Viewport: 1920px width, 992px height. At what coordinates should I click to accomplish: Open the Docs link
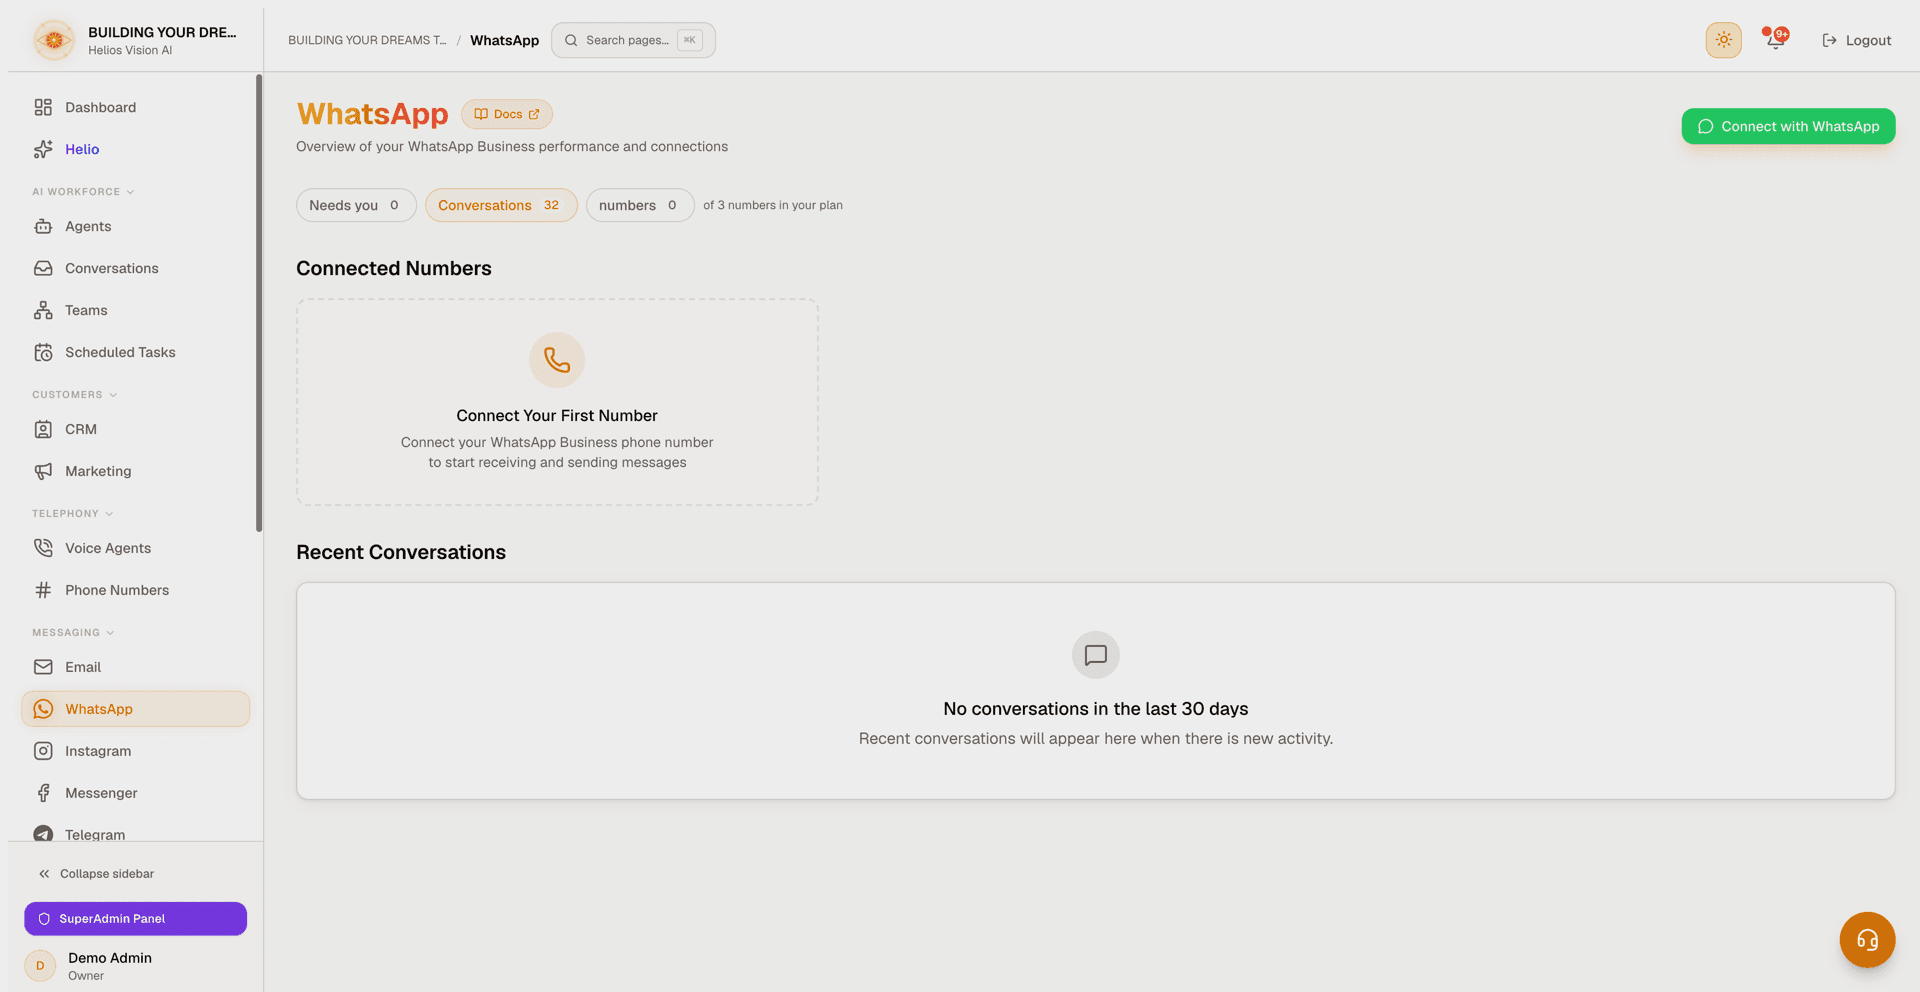click(507, 114)
